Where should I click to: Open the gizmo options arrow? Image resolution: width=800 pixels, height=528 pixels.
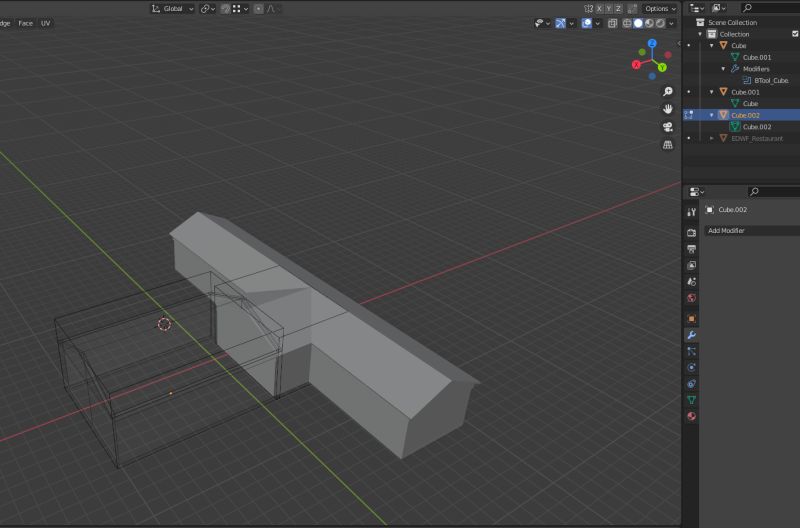click(x=571, y=23)
